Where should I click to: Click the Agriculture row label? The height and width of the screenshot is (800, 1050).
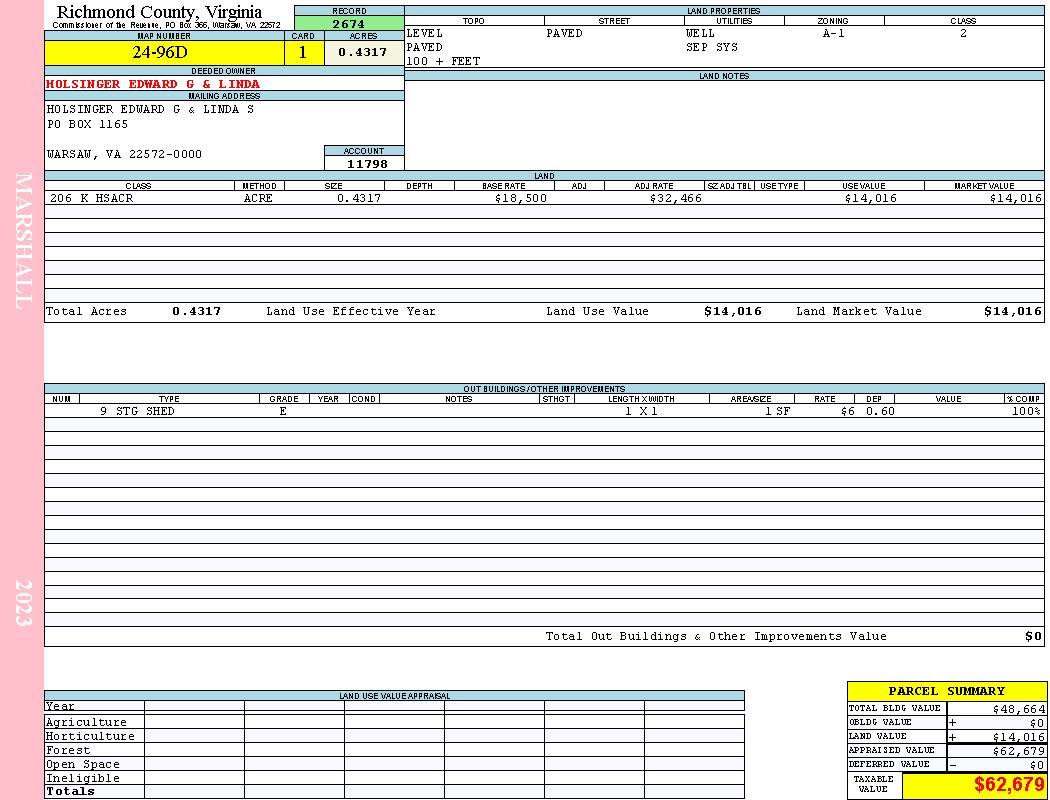(x=86, y=722)
